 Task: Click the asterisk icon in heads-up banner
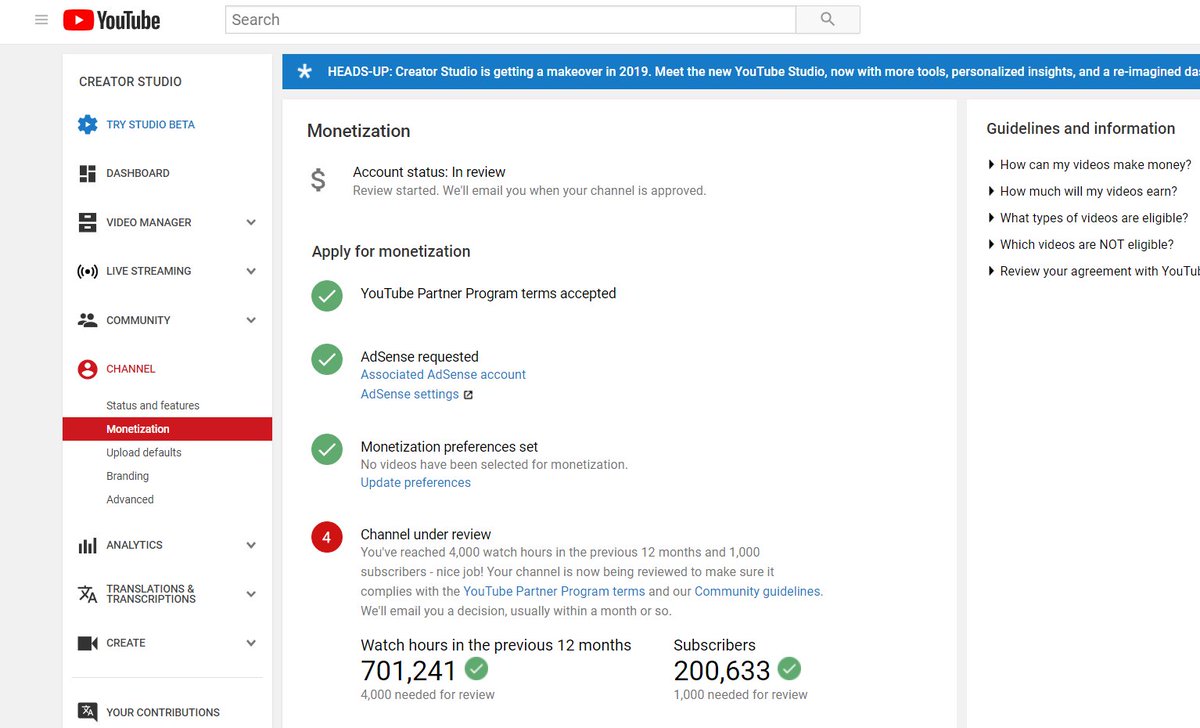(305, 72)
